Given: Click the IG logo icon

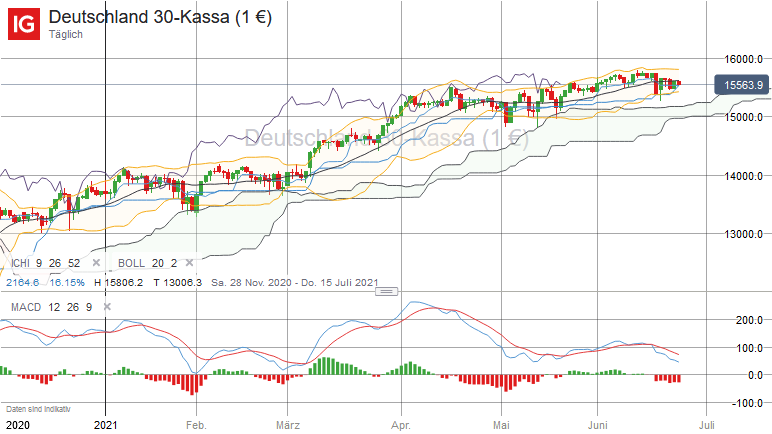Looking at the screenshot, I should (24, 24).
